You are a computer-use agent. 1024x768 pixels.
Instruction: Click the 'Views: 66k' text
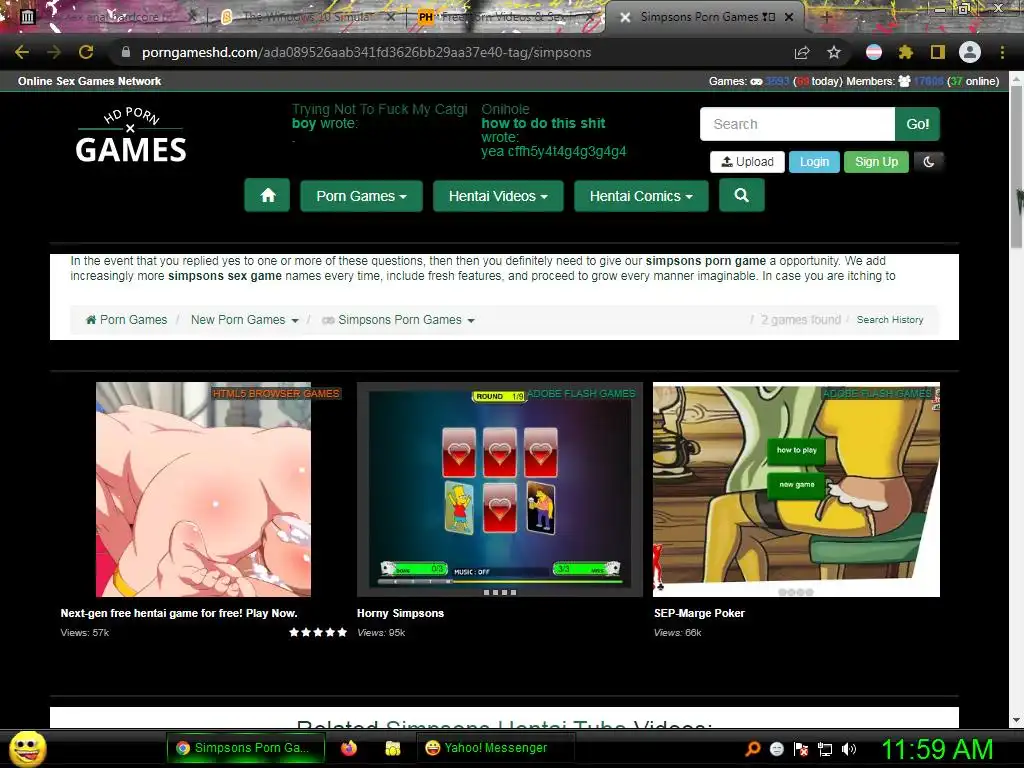pos(678,633)
